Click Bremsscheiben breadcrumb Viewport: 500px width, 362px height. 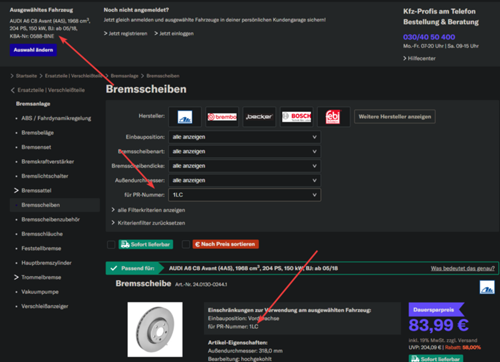coord(163,76)
